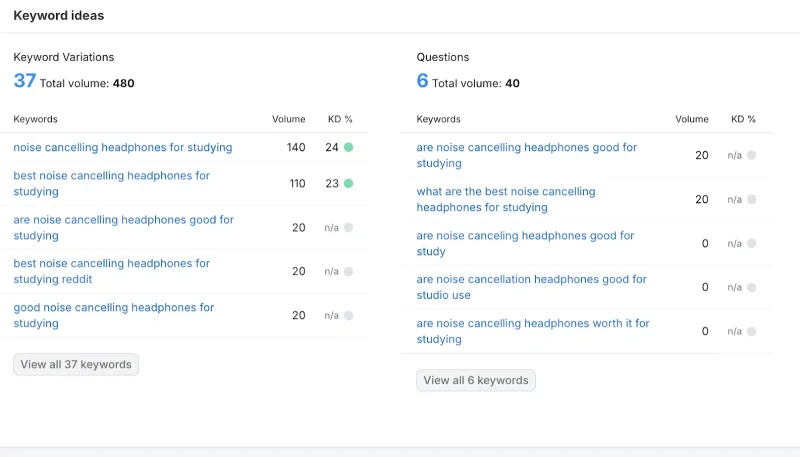Click grey KD dot for 'good noise cancelling' variation

pos(348,315)
